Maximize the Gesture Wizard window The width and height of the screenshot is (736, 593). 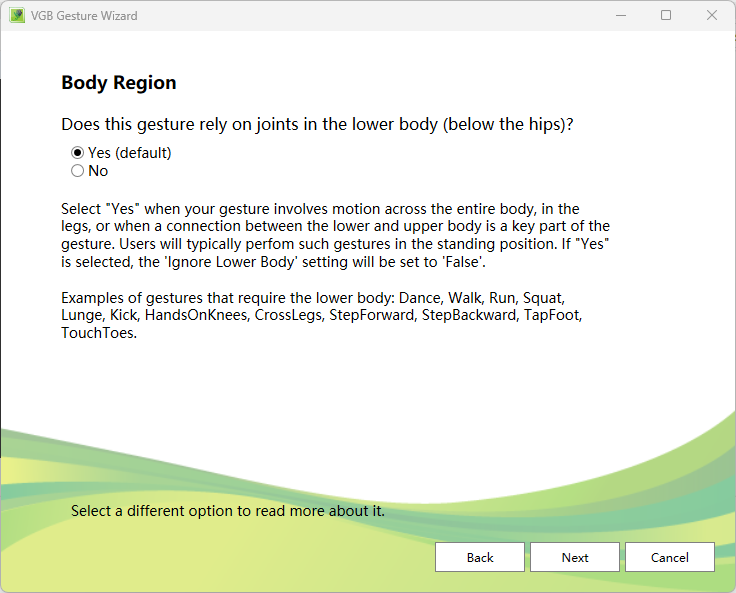(666, 16)
